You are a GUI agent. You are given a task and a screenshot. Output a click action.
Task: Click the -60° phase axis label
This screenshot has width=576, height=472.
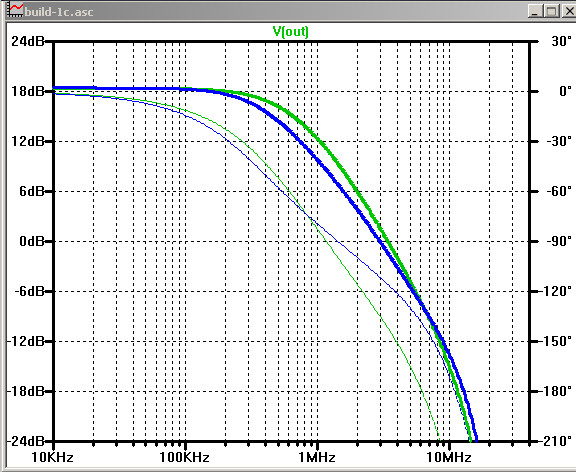(x=560, y=191)
